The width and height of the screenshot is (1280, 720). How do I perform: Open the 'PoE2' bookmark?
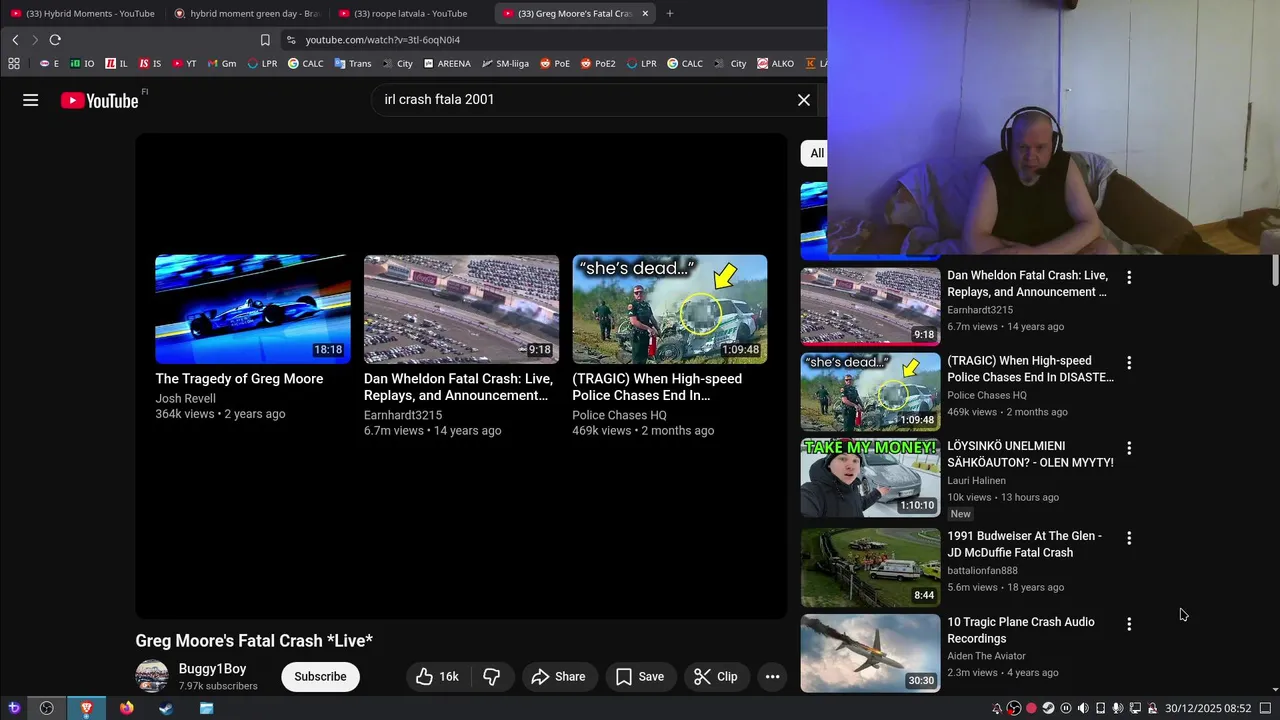click(x=597, y=63)
